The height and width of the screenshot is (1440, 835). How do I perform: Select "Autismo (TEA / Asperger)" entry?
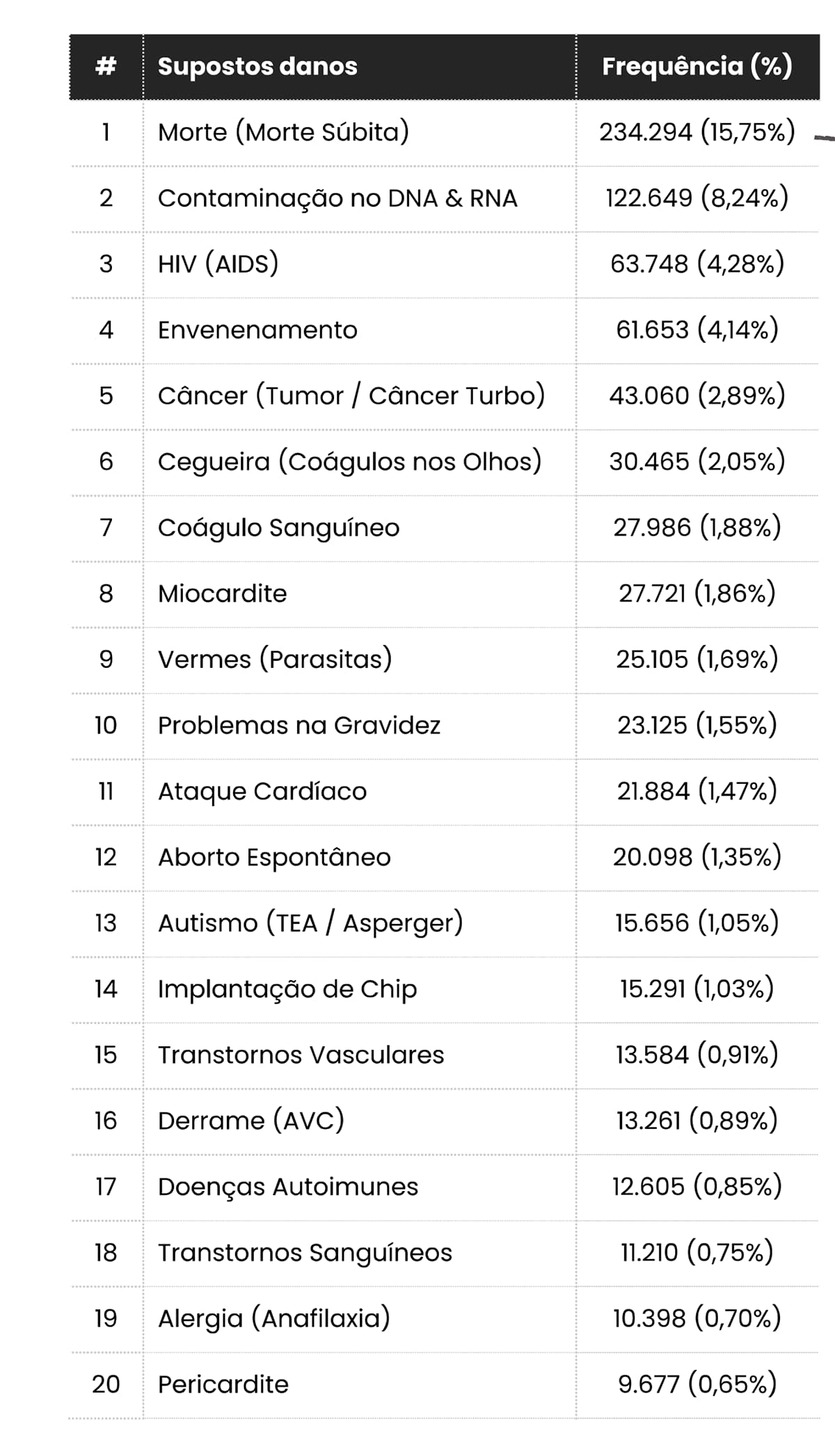click(x=310, y=923)
